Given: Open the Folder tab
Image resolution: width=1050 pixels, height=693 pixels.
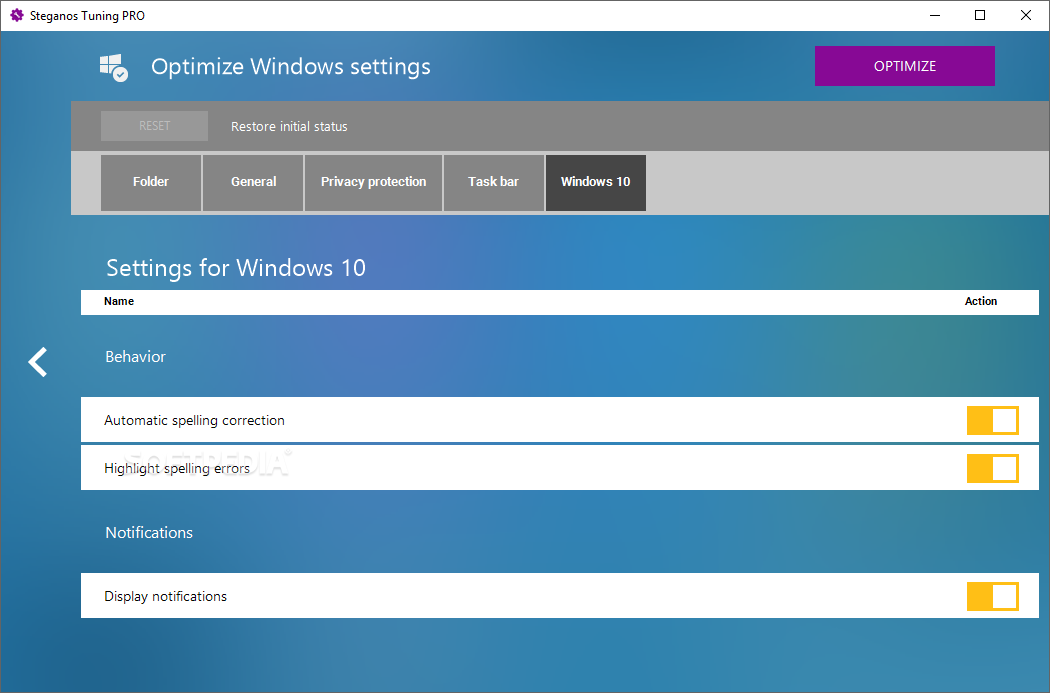Looking at the screenshot, I should [151, 183].
